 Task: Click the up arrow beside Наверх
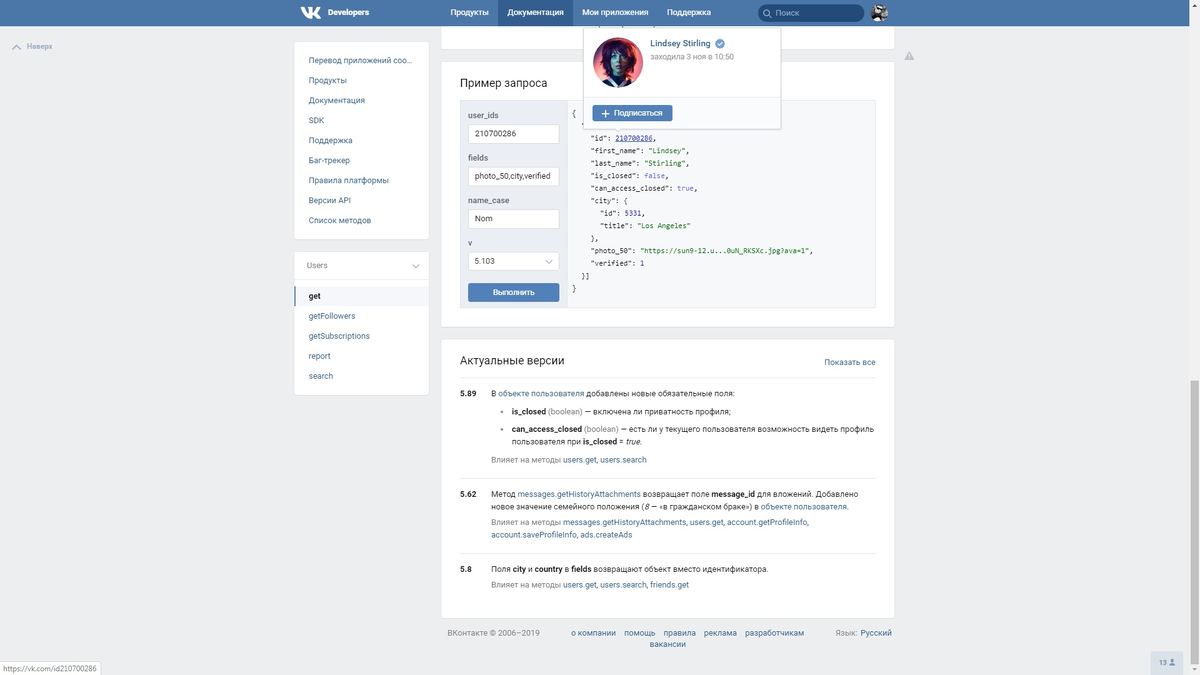[x=16, y=47]
